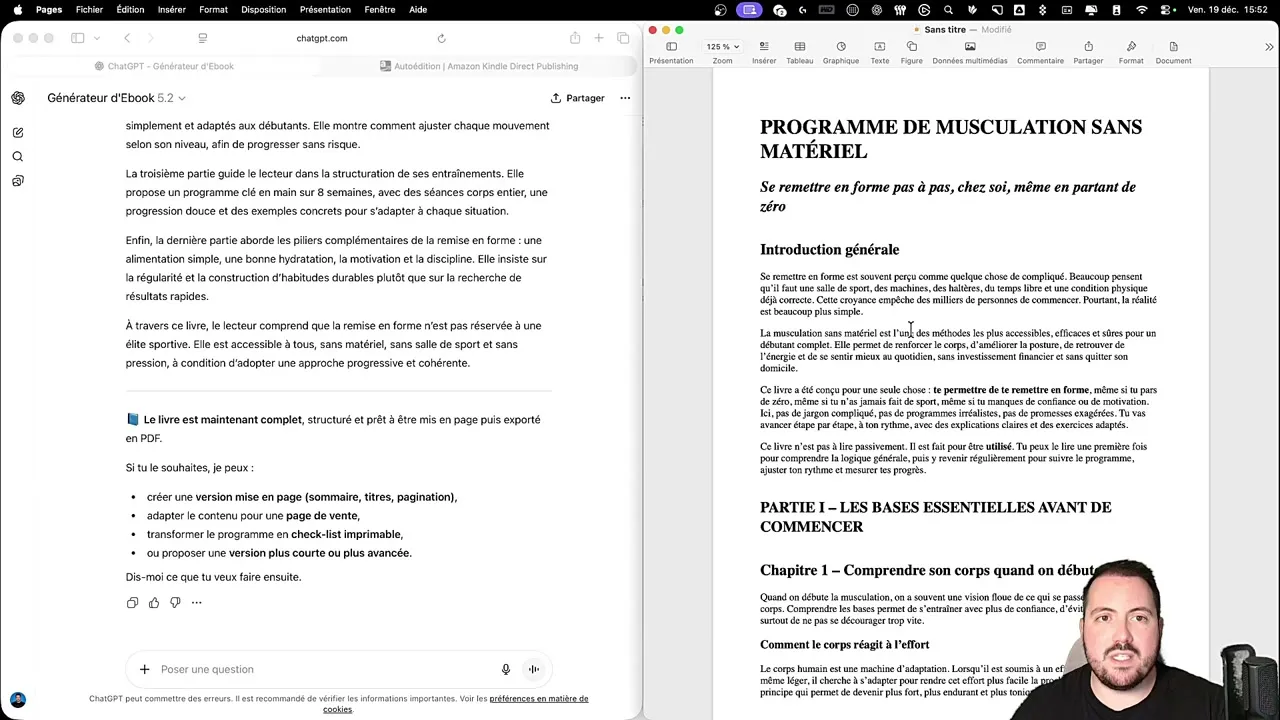Viewport: 1280px width, 720px height.
Task: Open the 125 % zoom dropdown
Action: tap(722, 46)
